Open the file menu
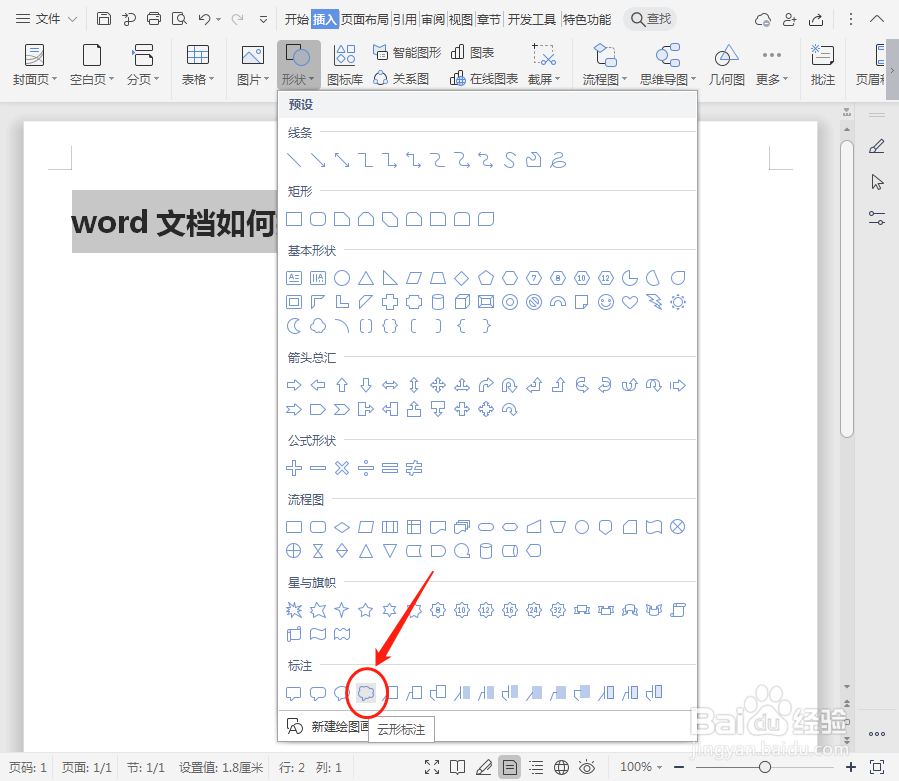Viewport: 899px width, 781px height. click(x=46, y=19)
